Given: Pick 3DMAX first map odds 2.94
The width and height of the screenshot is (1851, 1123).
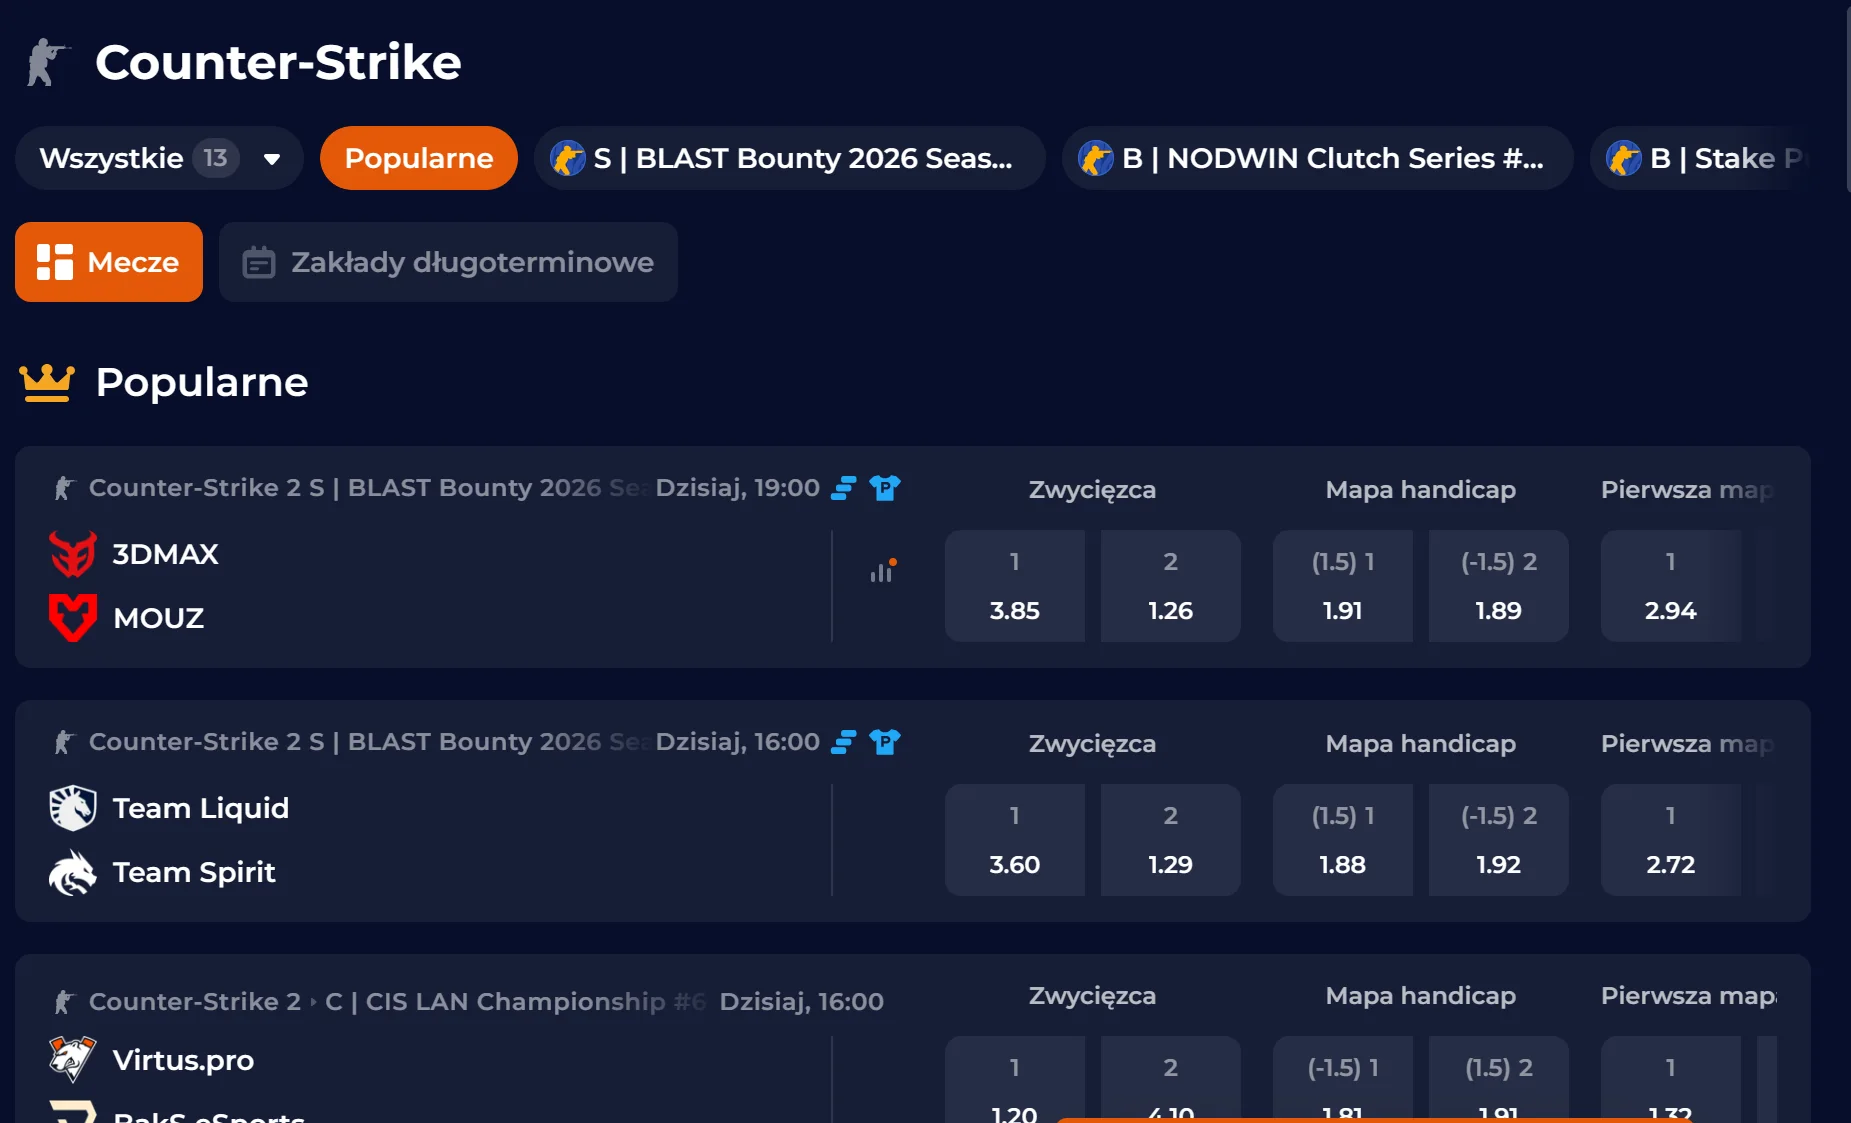Looking at the screenshot, I should pos(1671,586).
